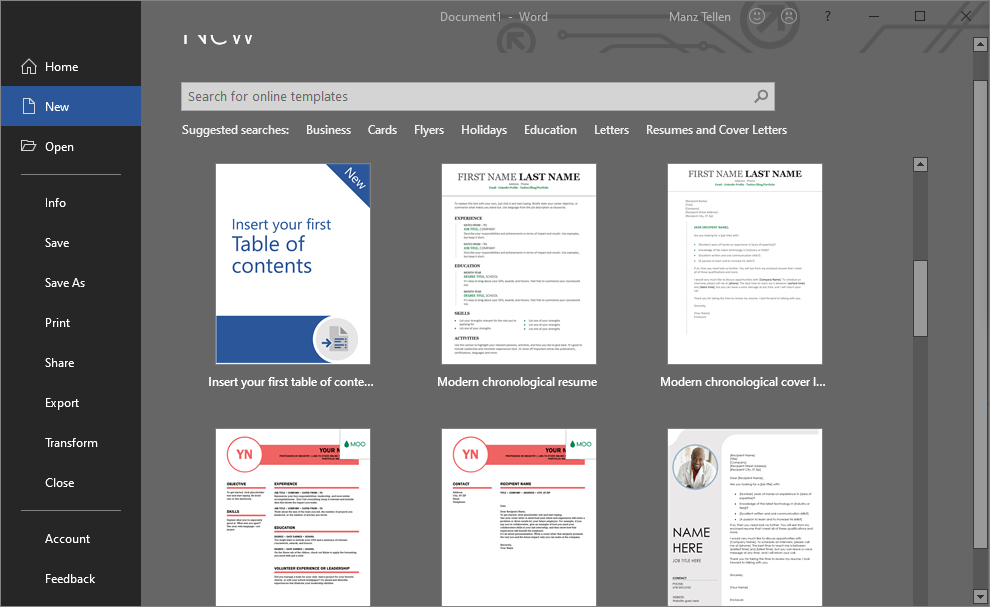Open the Save As menu item
The width and height of the screenshot is (990, 607).
(65, 283)
